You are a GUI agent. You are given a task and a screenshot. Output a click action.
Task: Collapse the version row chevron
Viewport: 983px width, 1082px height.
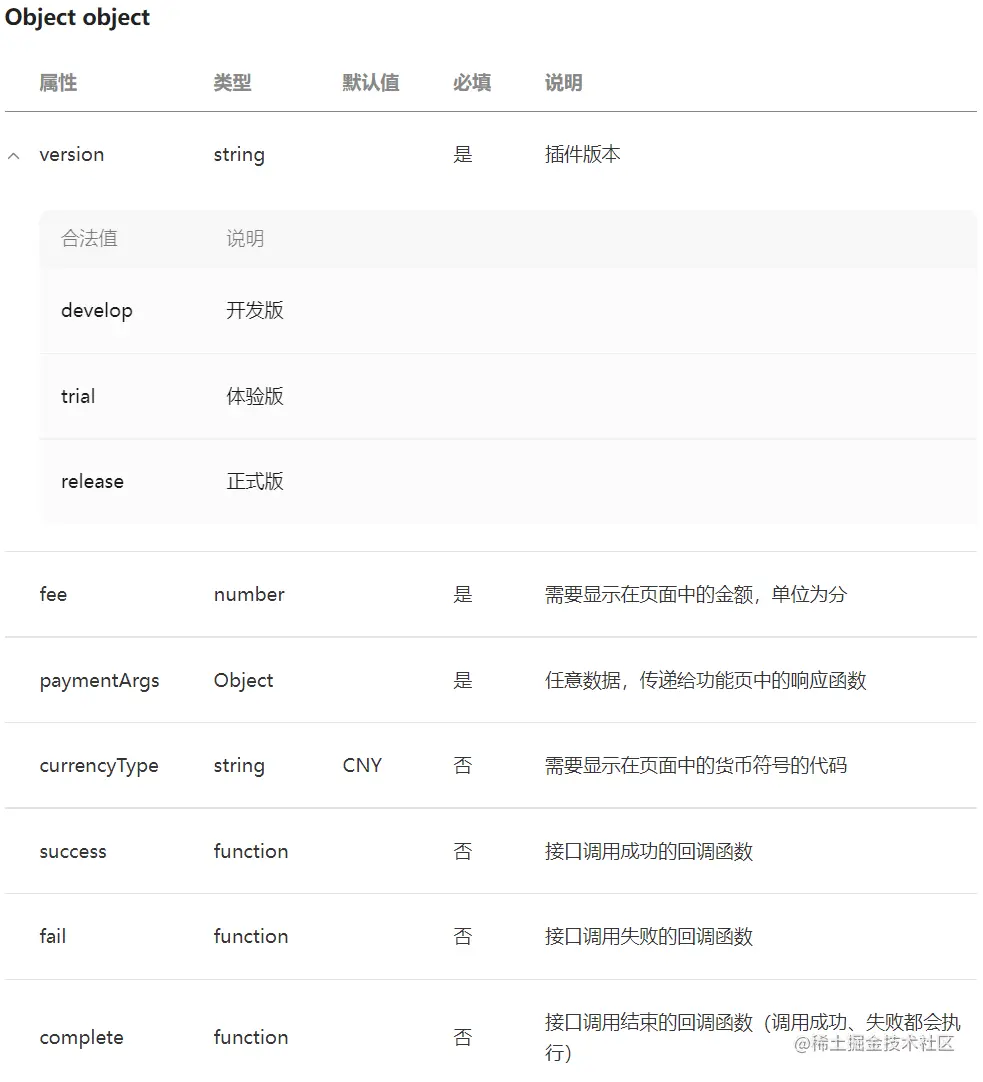[x=13, y=156]
